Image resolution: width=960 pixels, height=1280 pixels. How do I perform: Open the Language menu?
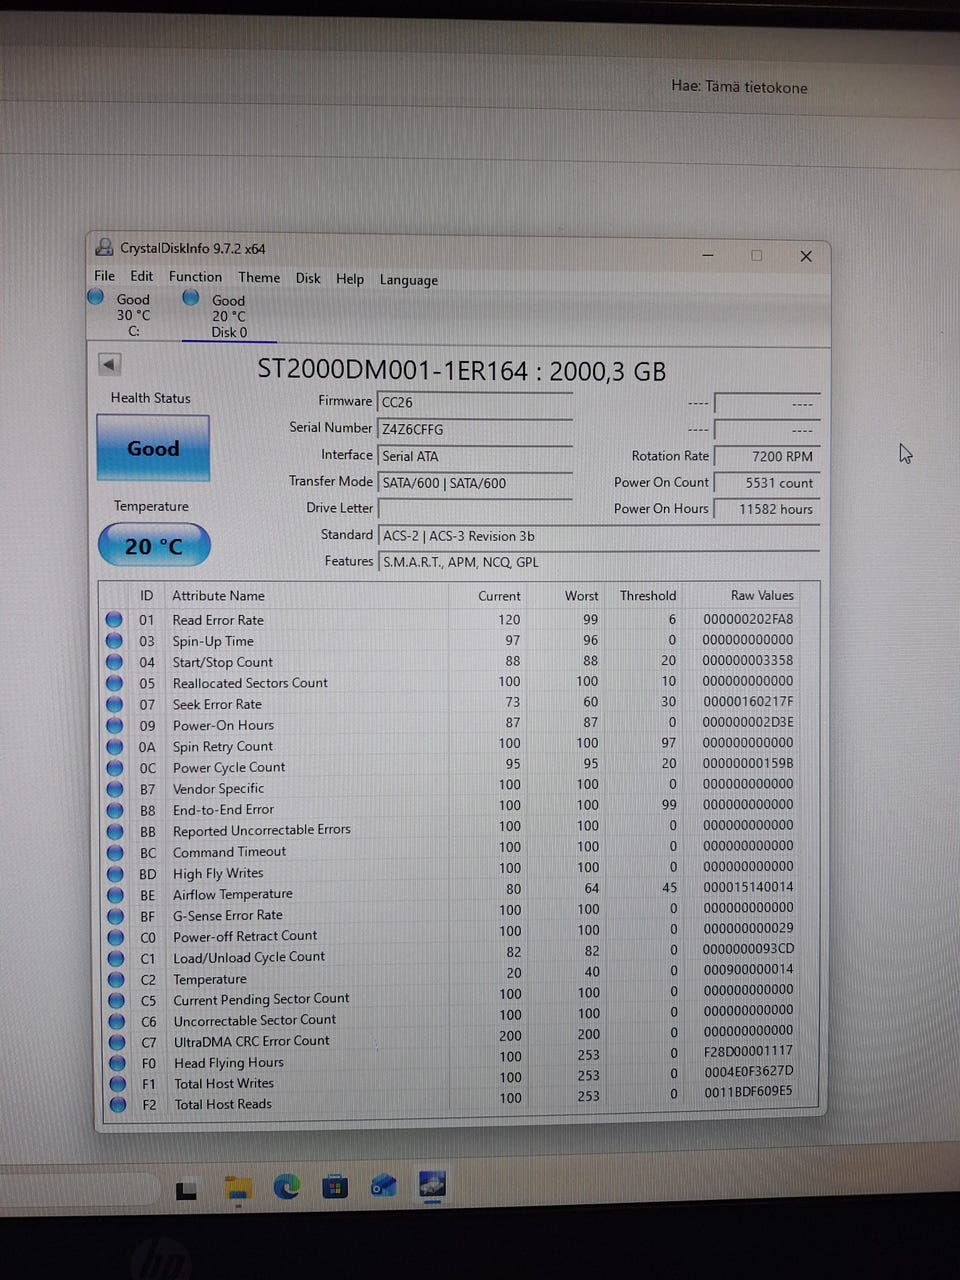[x=409, y=280]
